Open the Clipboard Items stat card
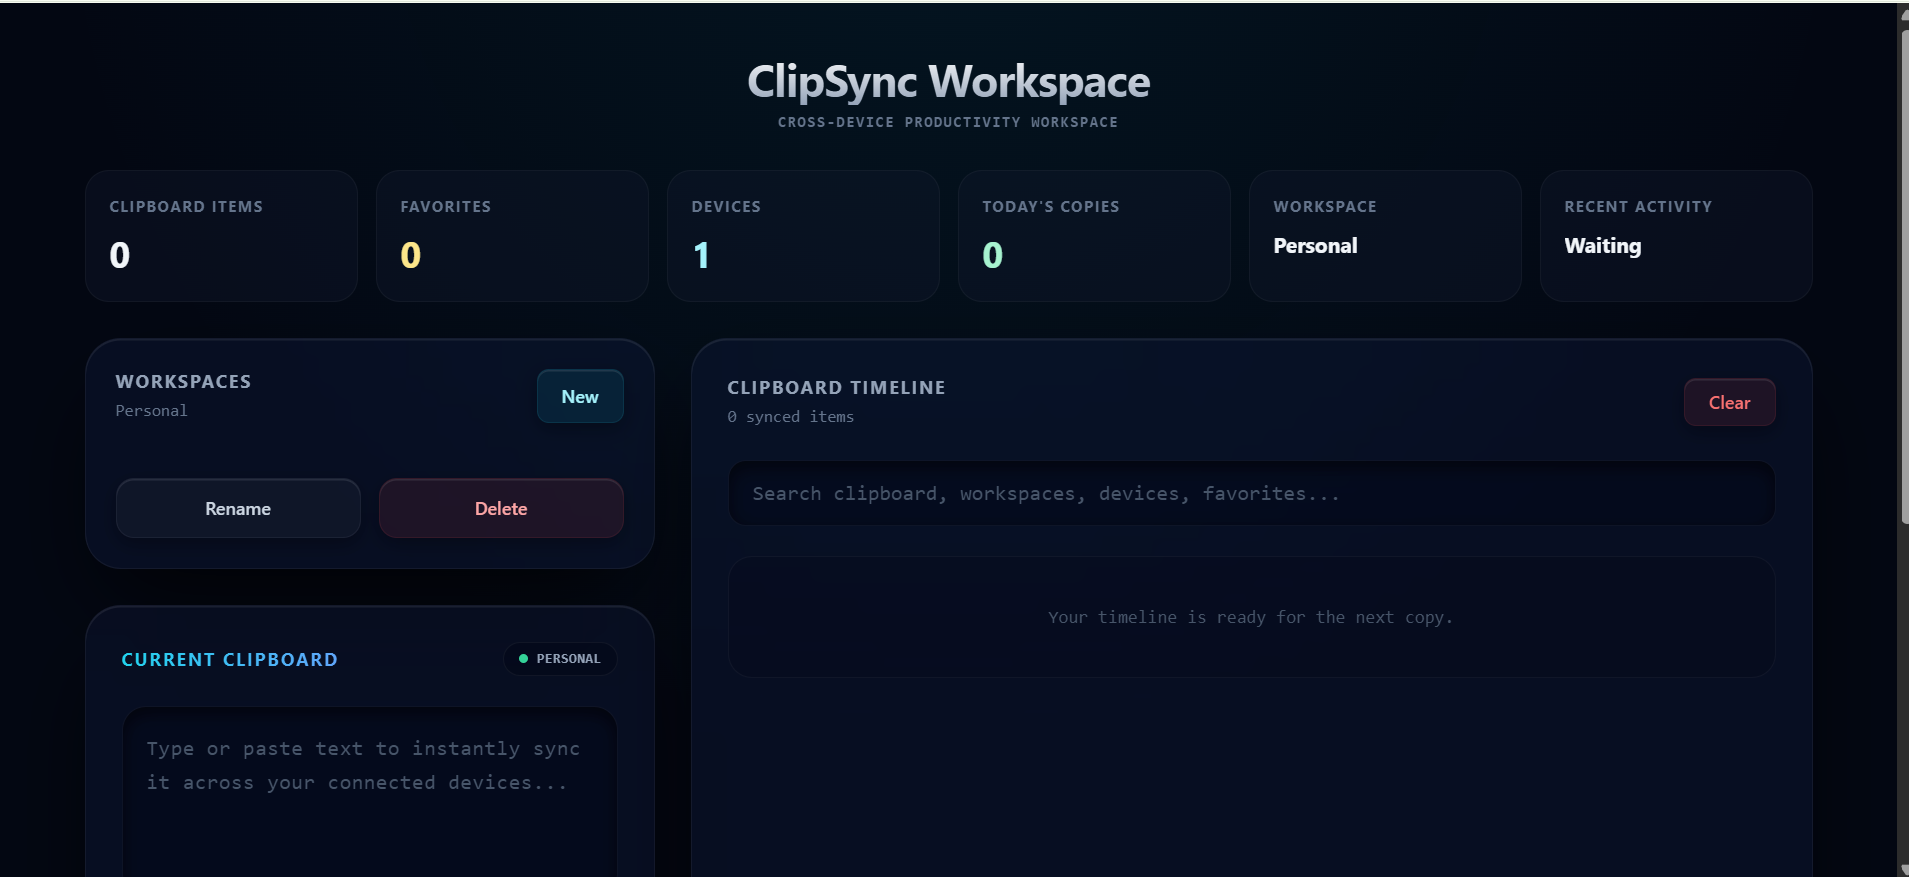Screen dimensions: 1909x877 click(221, 236)
